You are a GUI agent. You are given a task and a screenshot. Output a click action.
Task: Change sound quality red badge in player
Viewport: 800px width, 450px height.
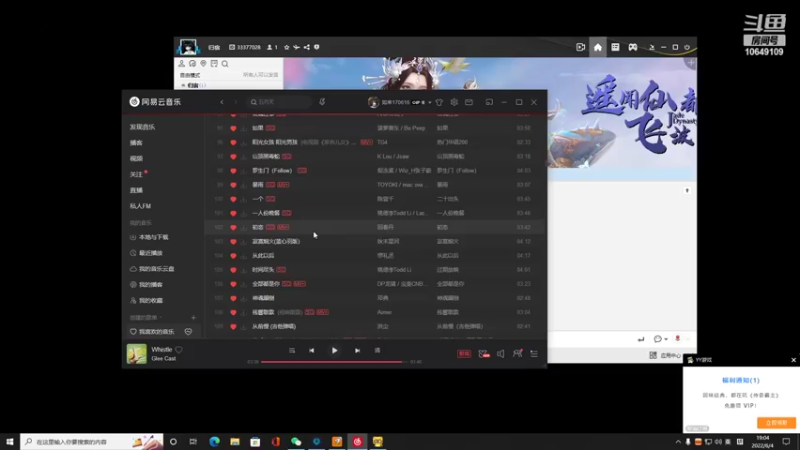click(x=464, y=354)
